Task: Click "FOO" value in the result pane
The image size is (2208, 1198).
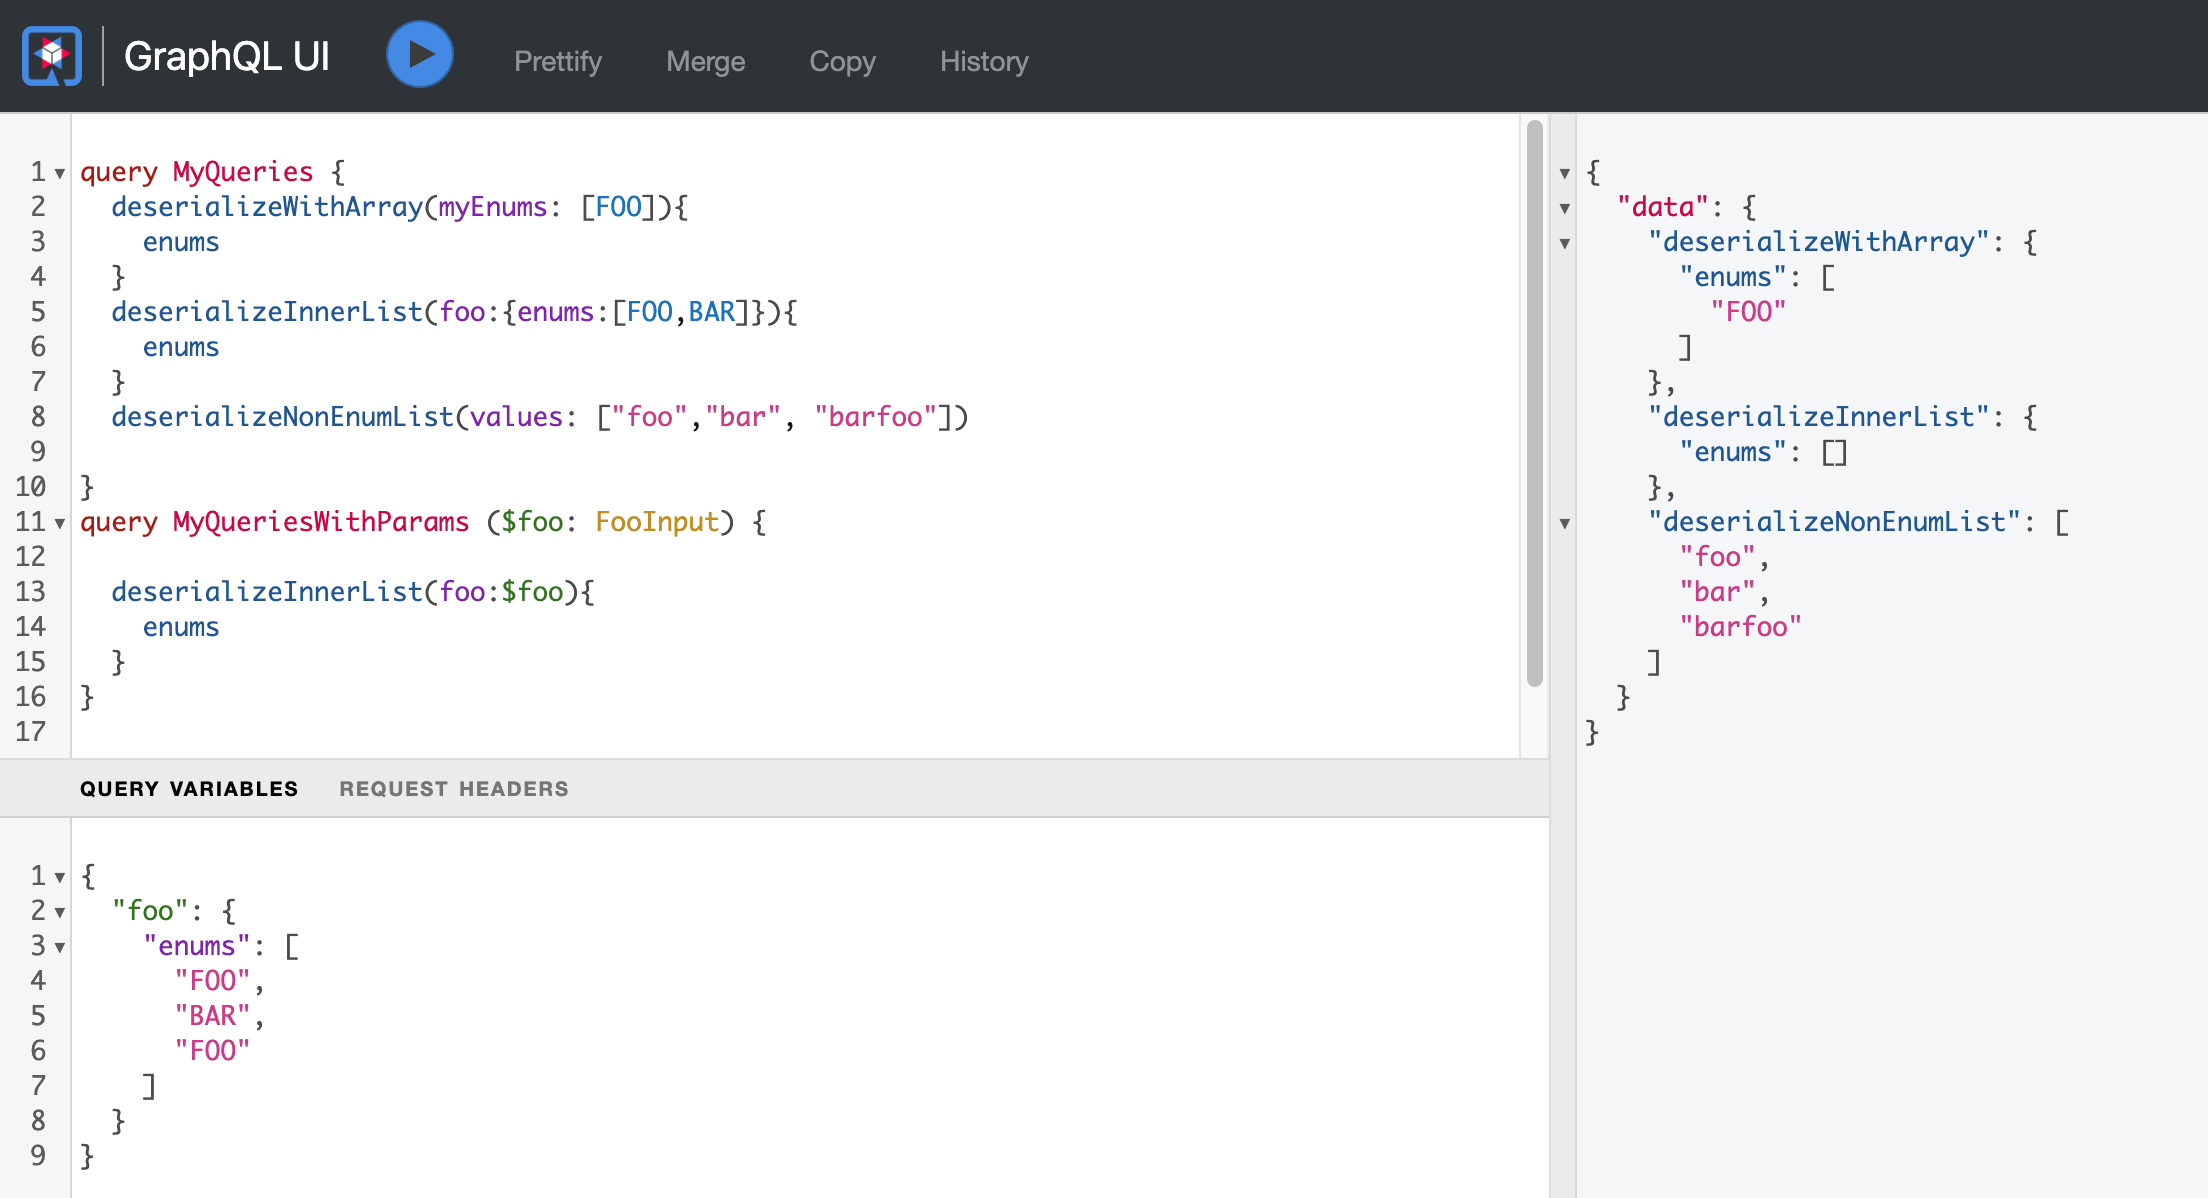Action: tap(1748, 312)
